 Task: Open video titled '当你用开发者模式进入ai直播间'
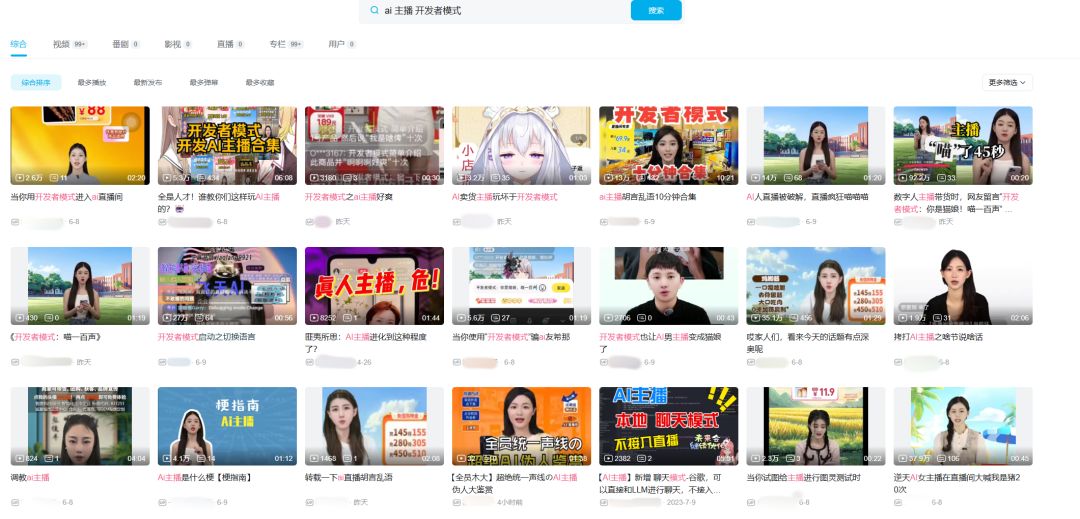(67, 197)
